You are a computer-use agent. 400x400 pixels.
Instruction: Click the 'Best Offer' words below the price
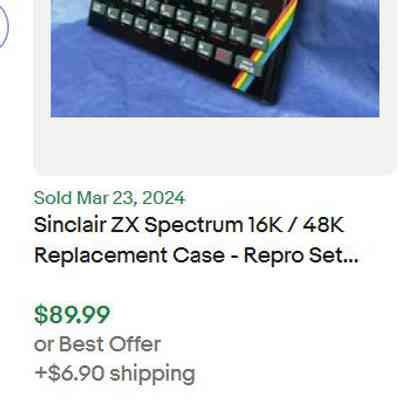[x=110, y=344]
